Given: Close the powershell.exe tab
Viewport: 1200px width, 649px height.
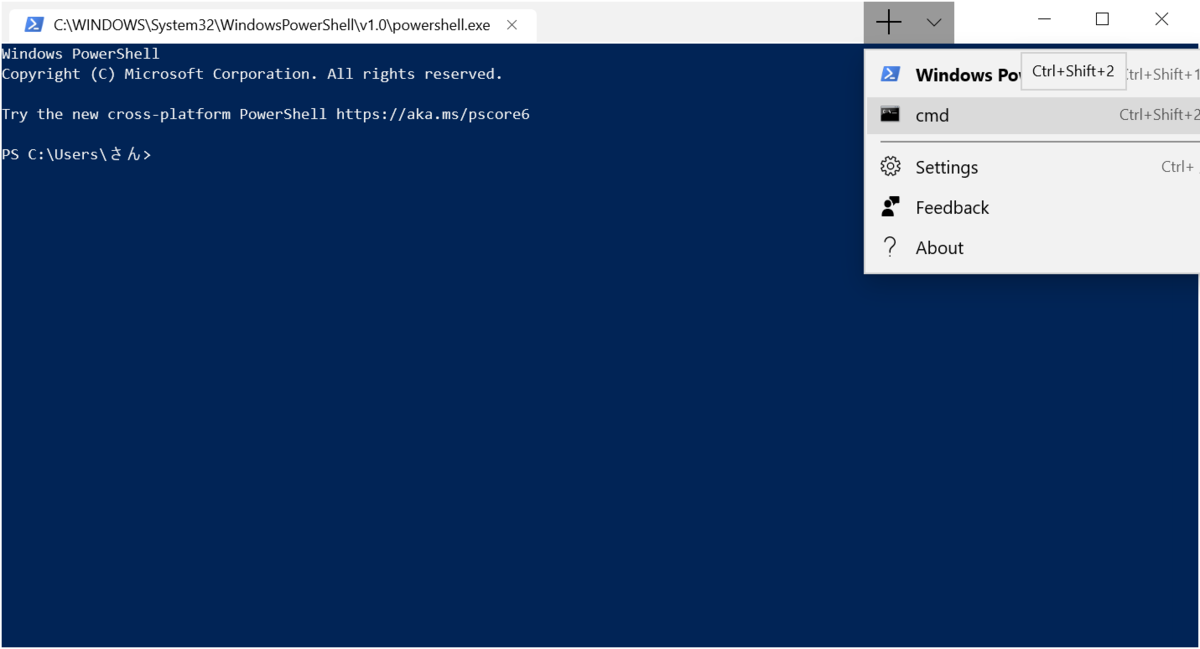Looking at the screenshot, I should pyautogui.click(x=512, y=25).
